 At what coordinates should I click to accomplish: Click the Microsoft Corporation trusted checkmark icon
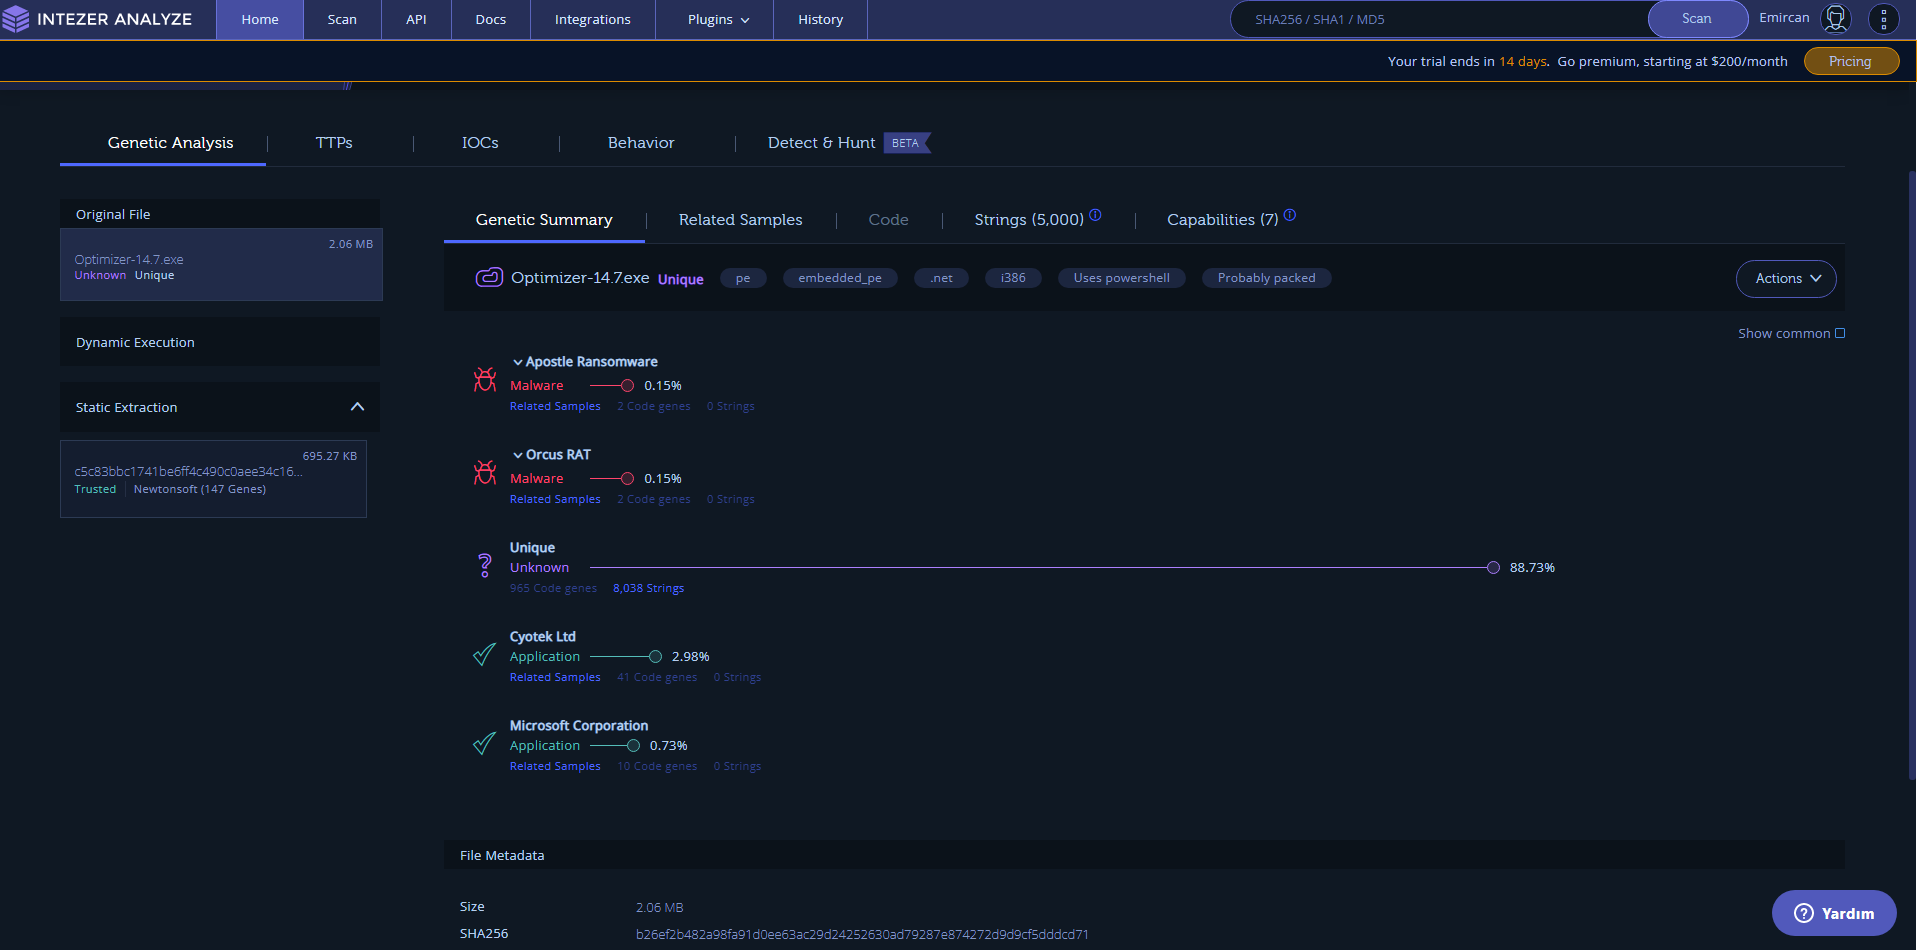[484, 744]
